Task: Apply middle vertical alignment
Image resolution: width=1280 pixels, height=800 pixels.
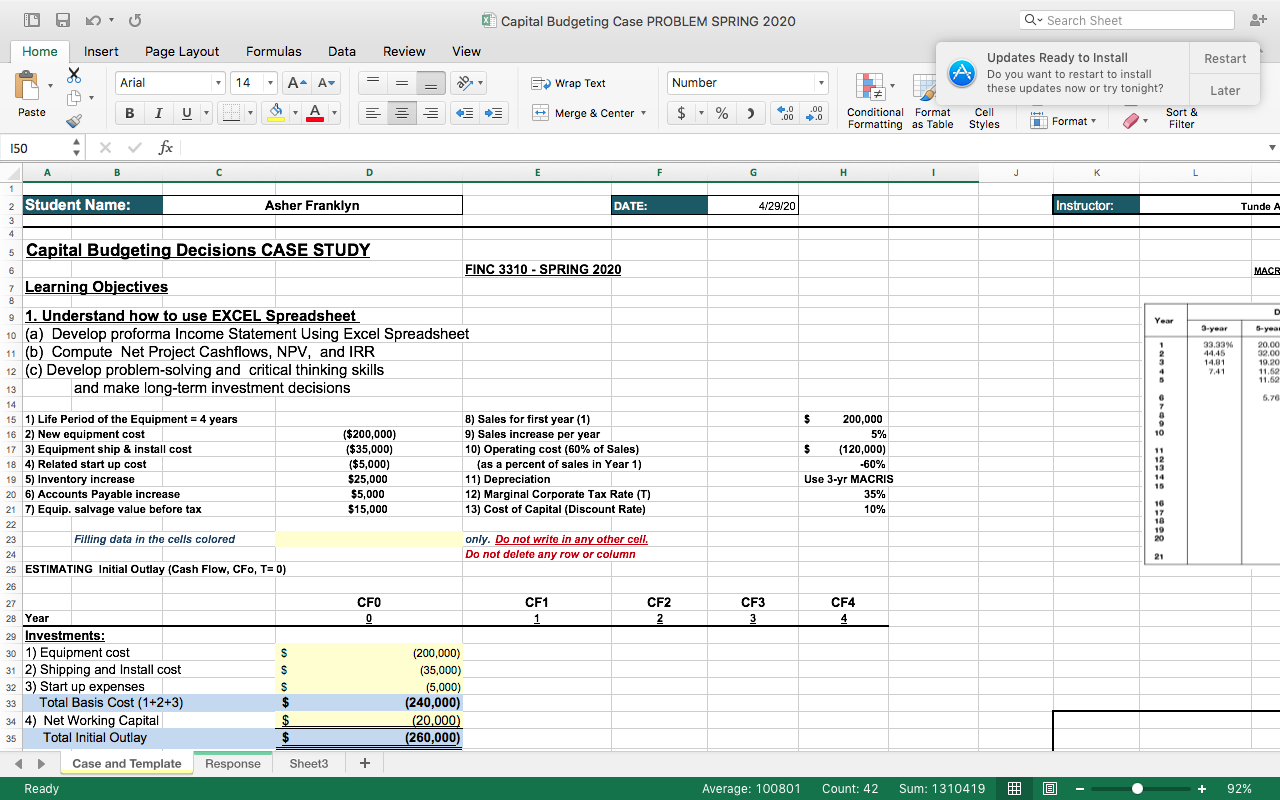Action: point(402,83)
